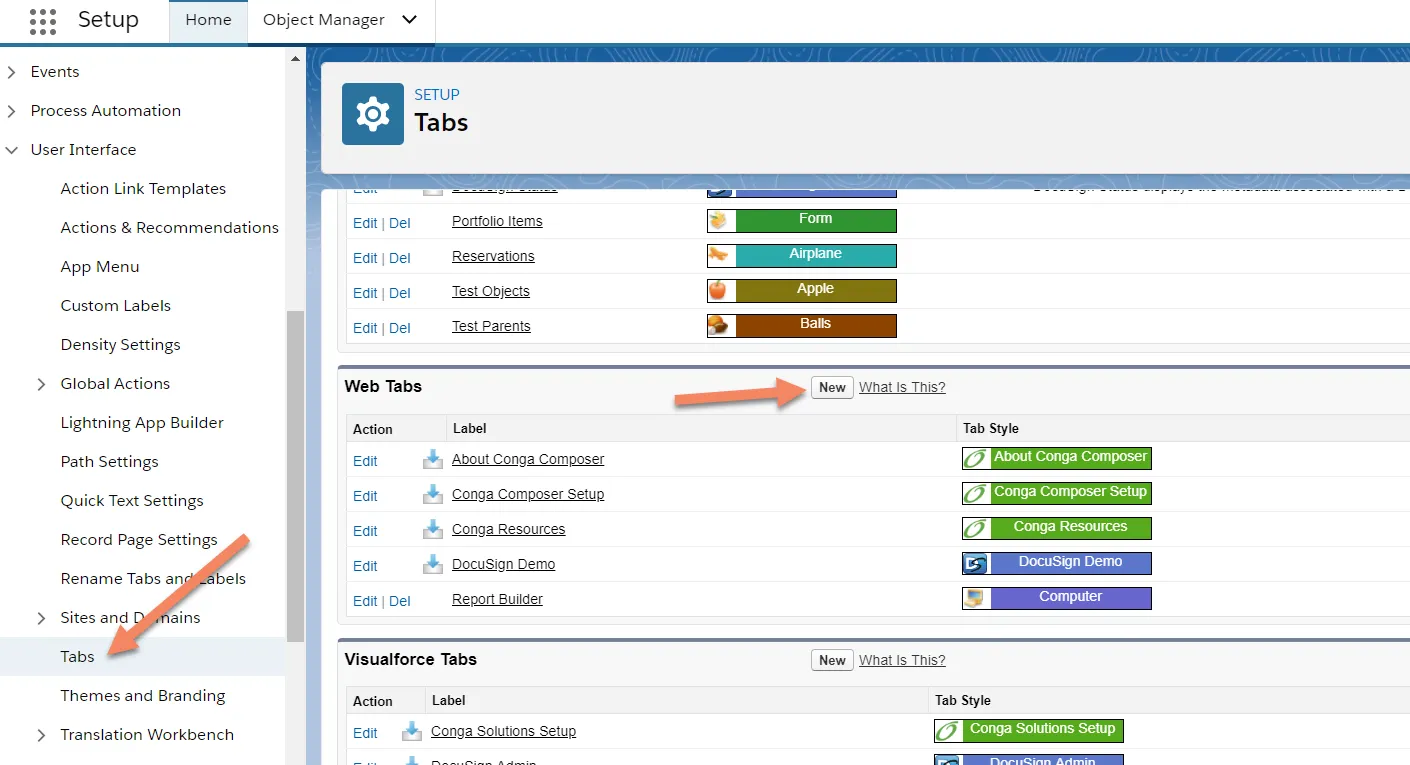This screenshot has width=1410, height=765.
Task: Click the Form tab style icon
Action: (x=721, y=220)
